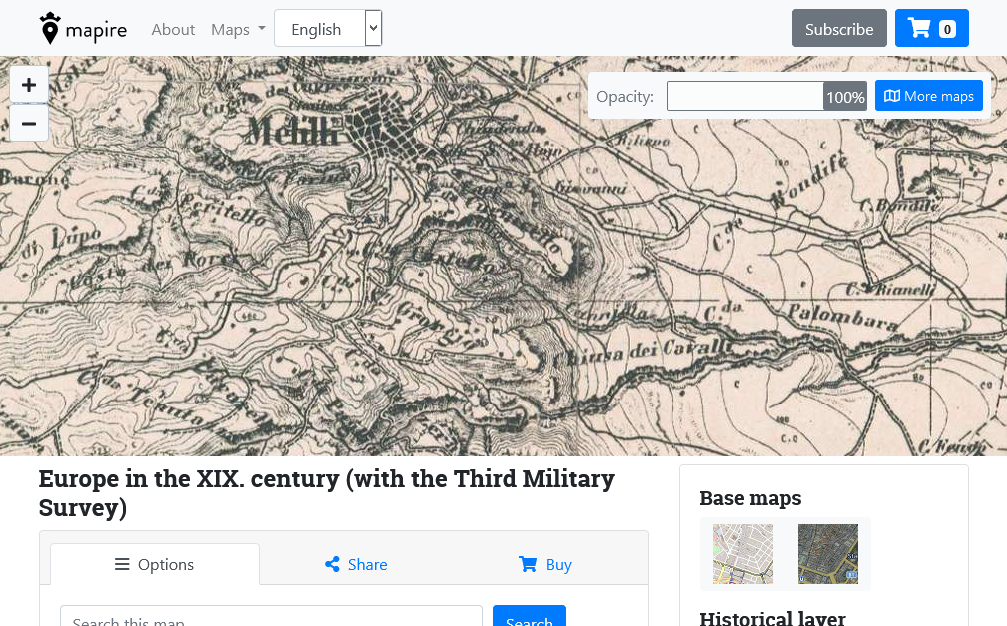Switch to the Options tab
The image size is (1007, 626).
[x=155, y=565]
